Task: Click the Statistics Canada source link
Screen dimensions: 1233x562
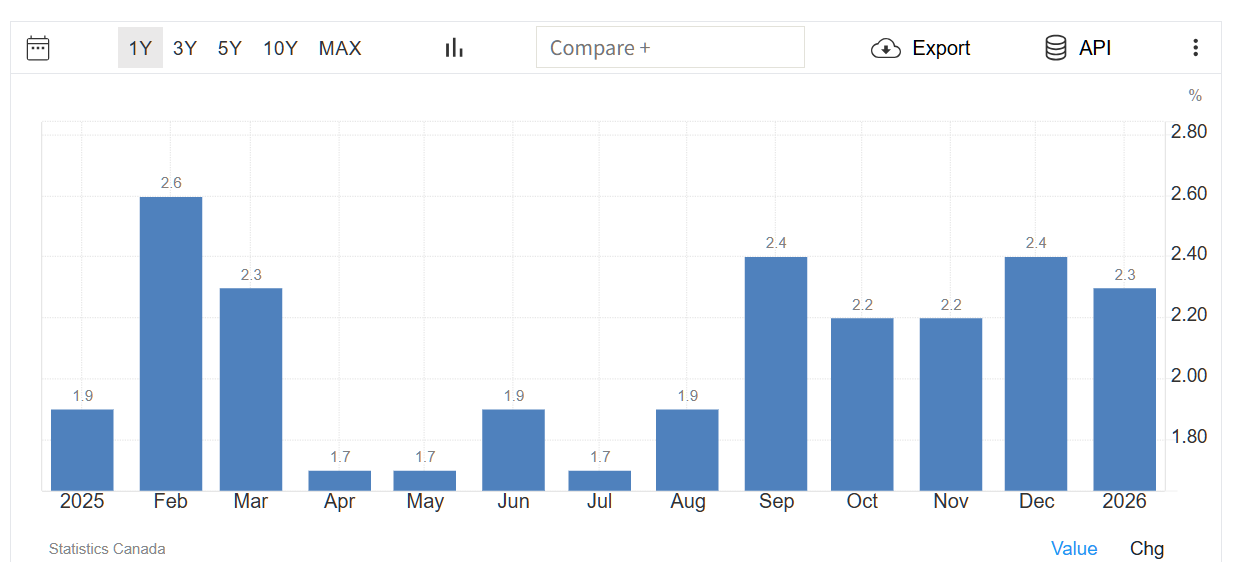Action: (x=107, y=549)
